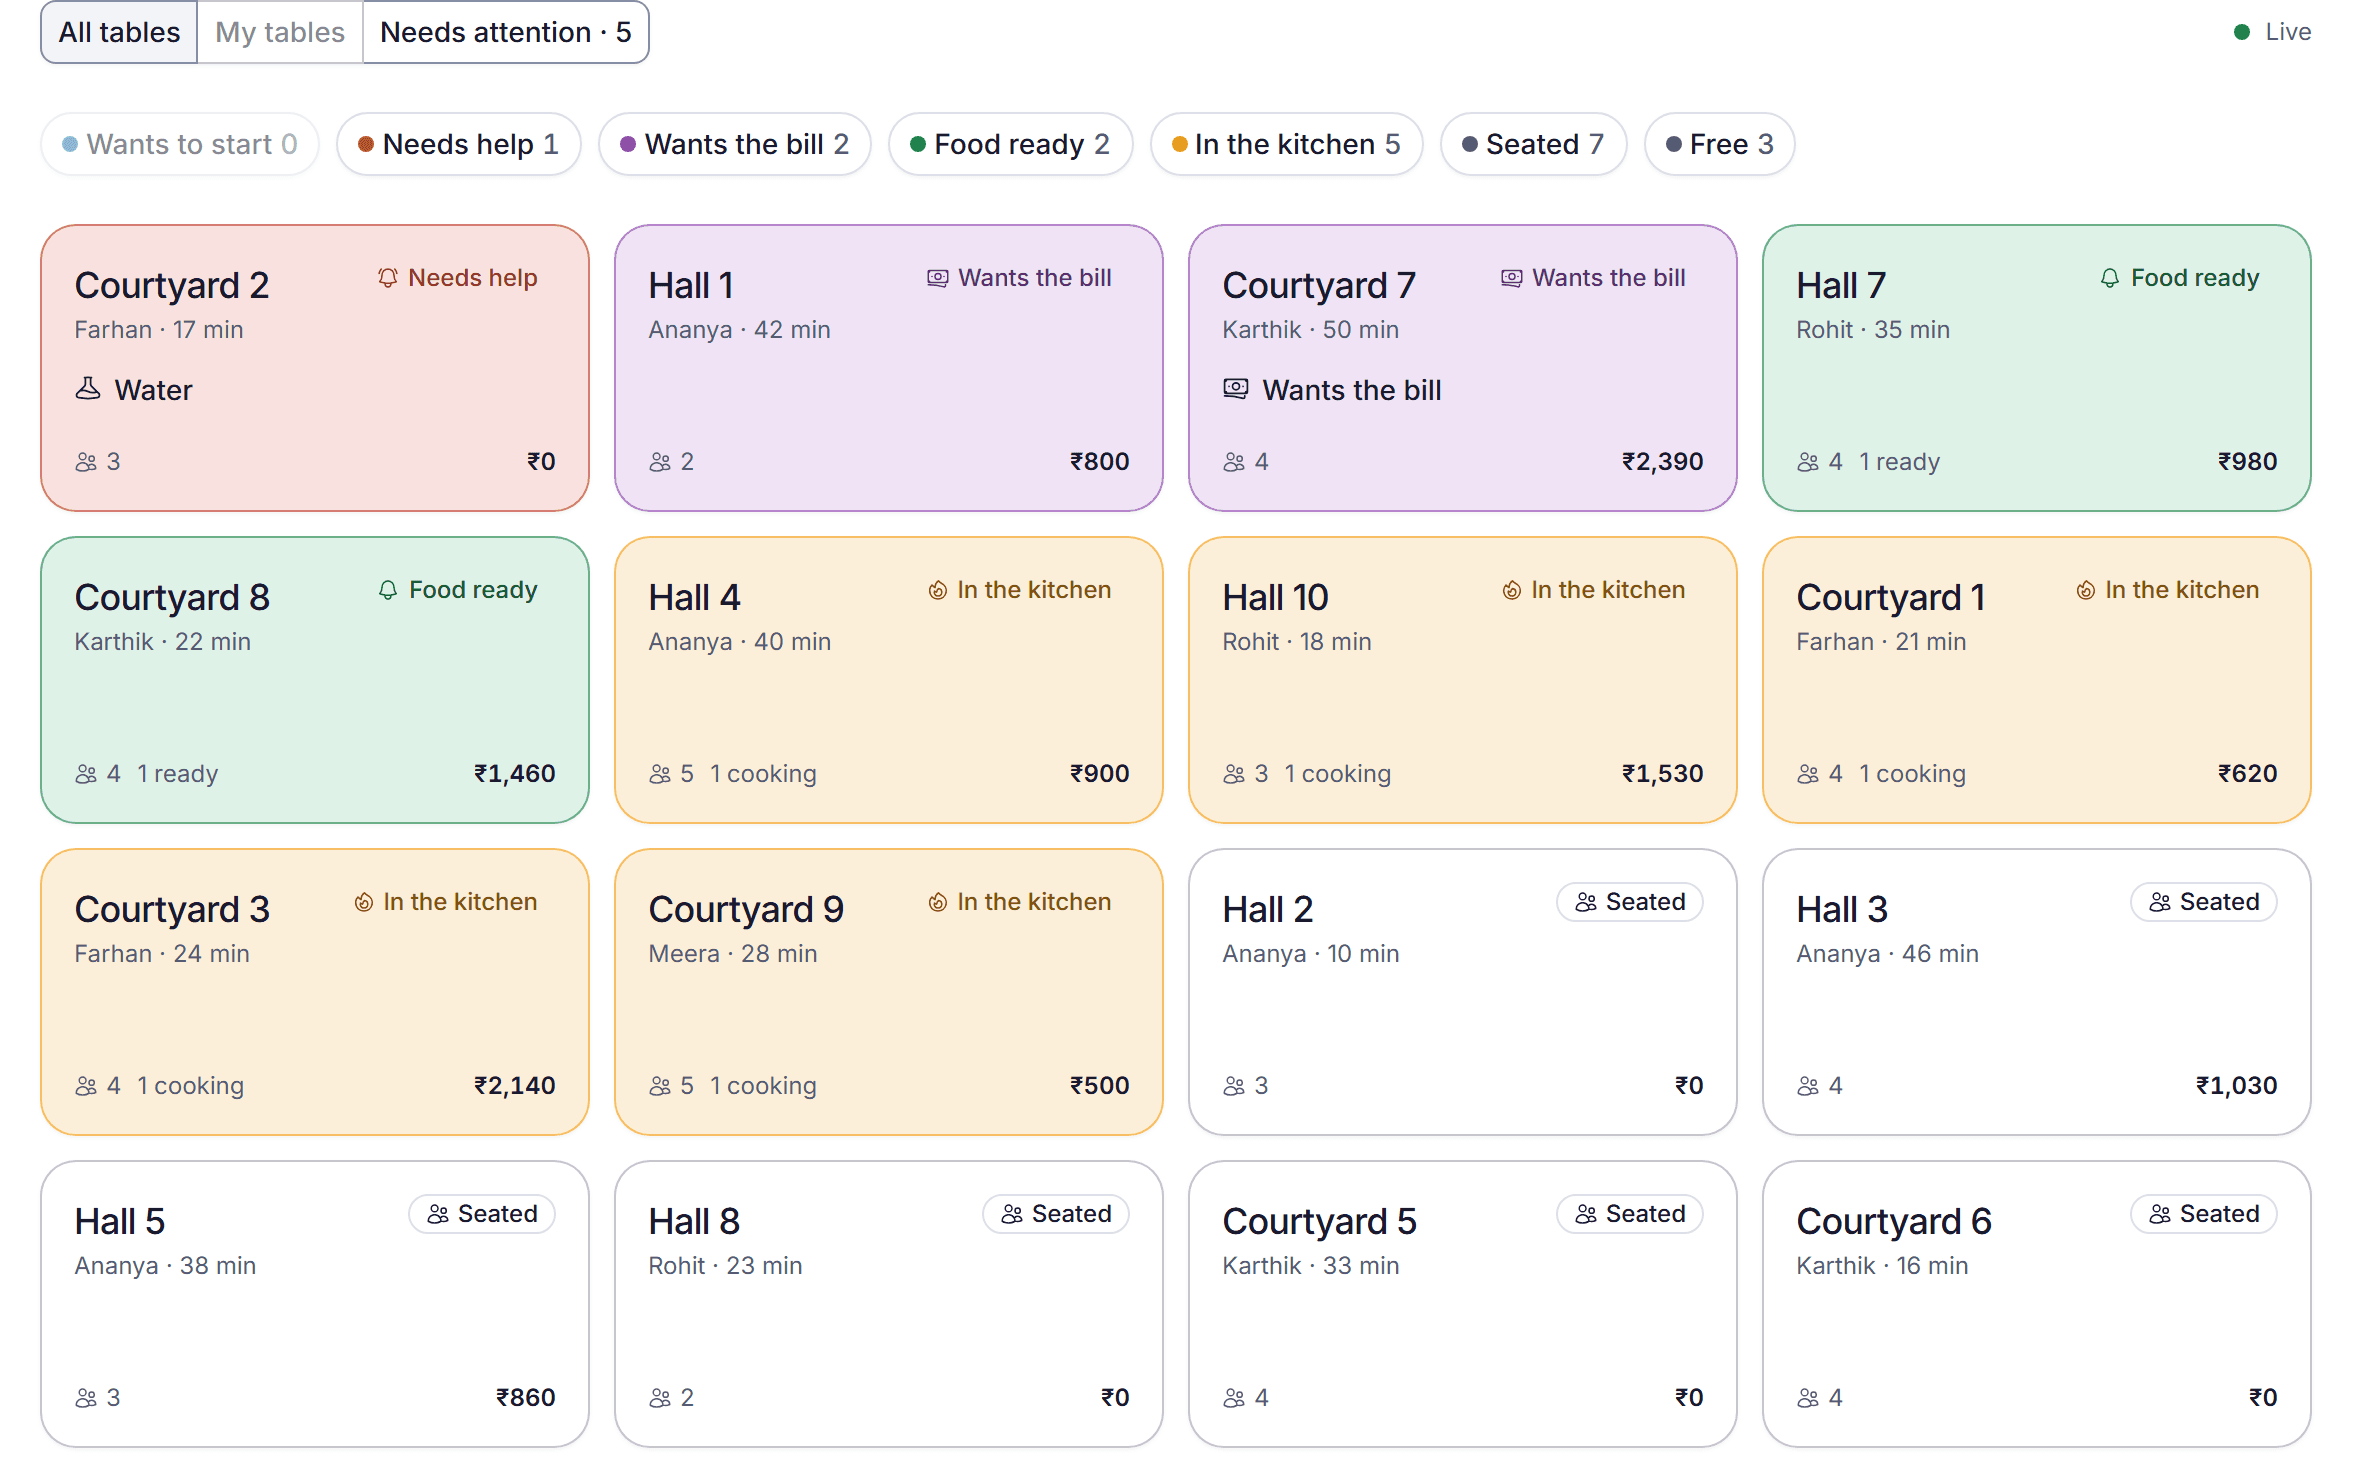Click the kitchen flame icon on the Hall 4 card
The height and width of the screenshot is (1460, 2360).
coord(937,590)
